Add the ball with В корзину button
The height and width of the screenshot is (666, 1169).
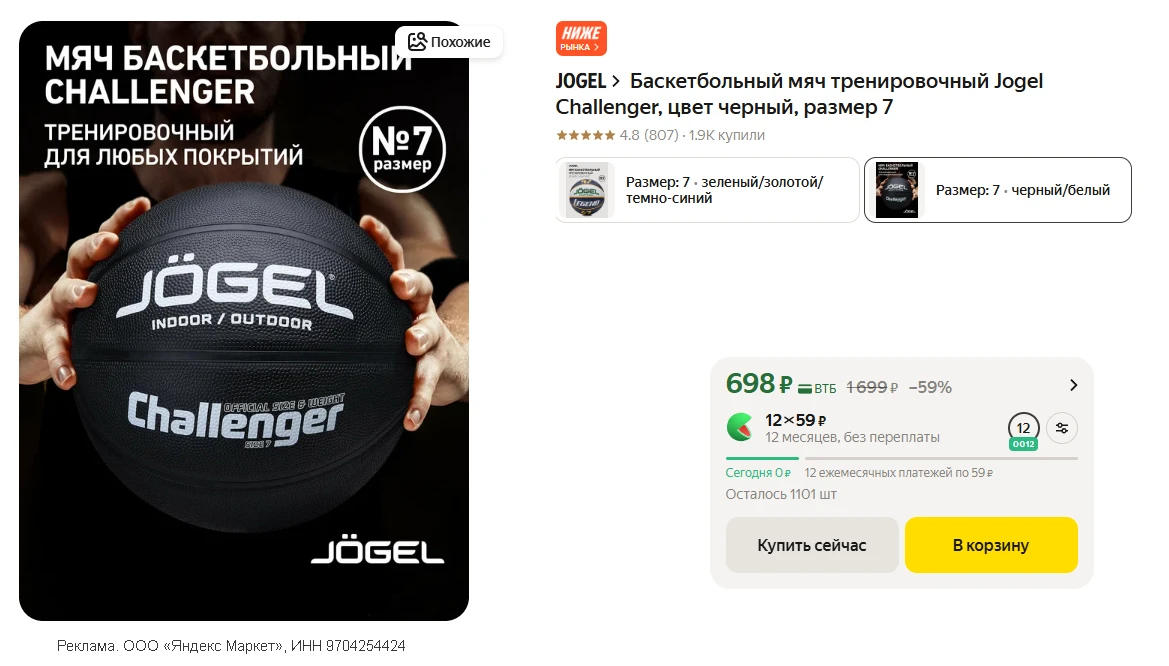click(991, 545)
